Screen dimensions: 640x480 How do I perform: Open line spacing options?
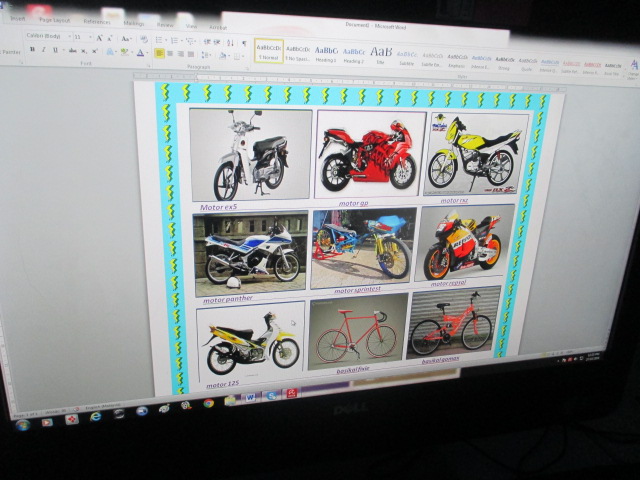pos(206,55)
